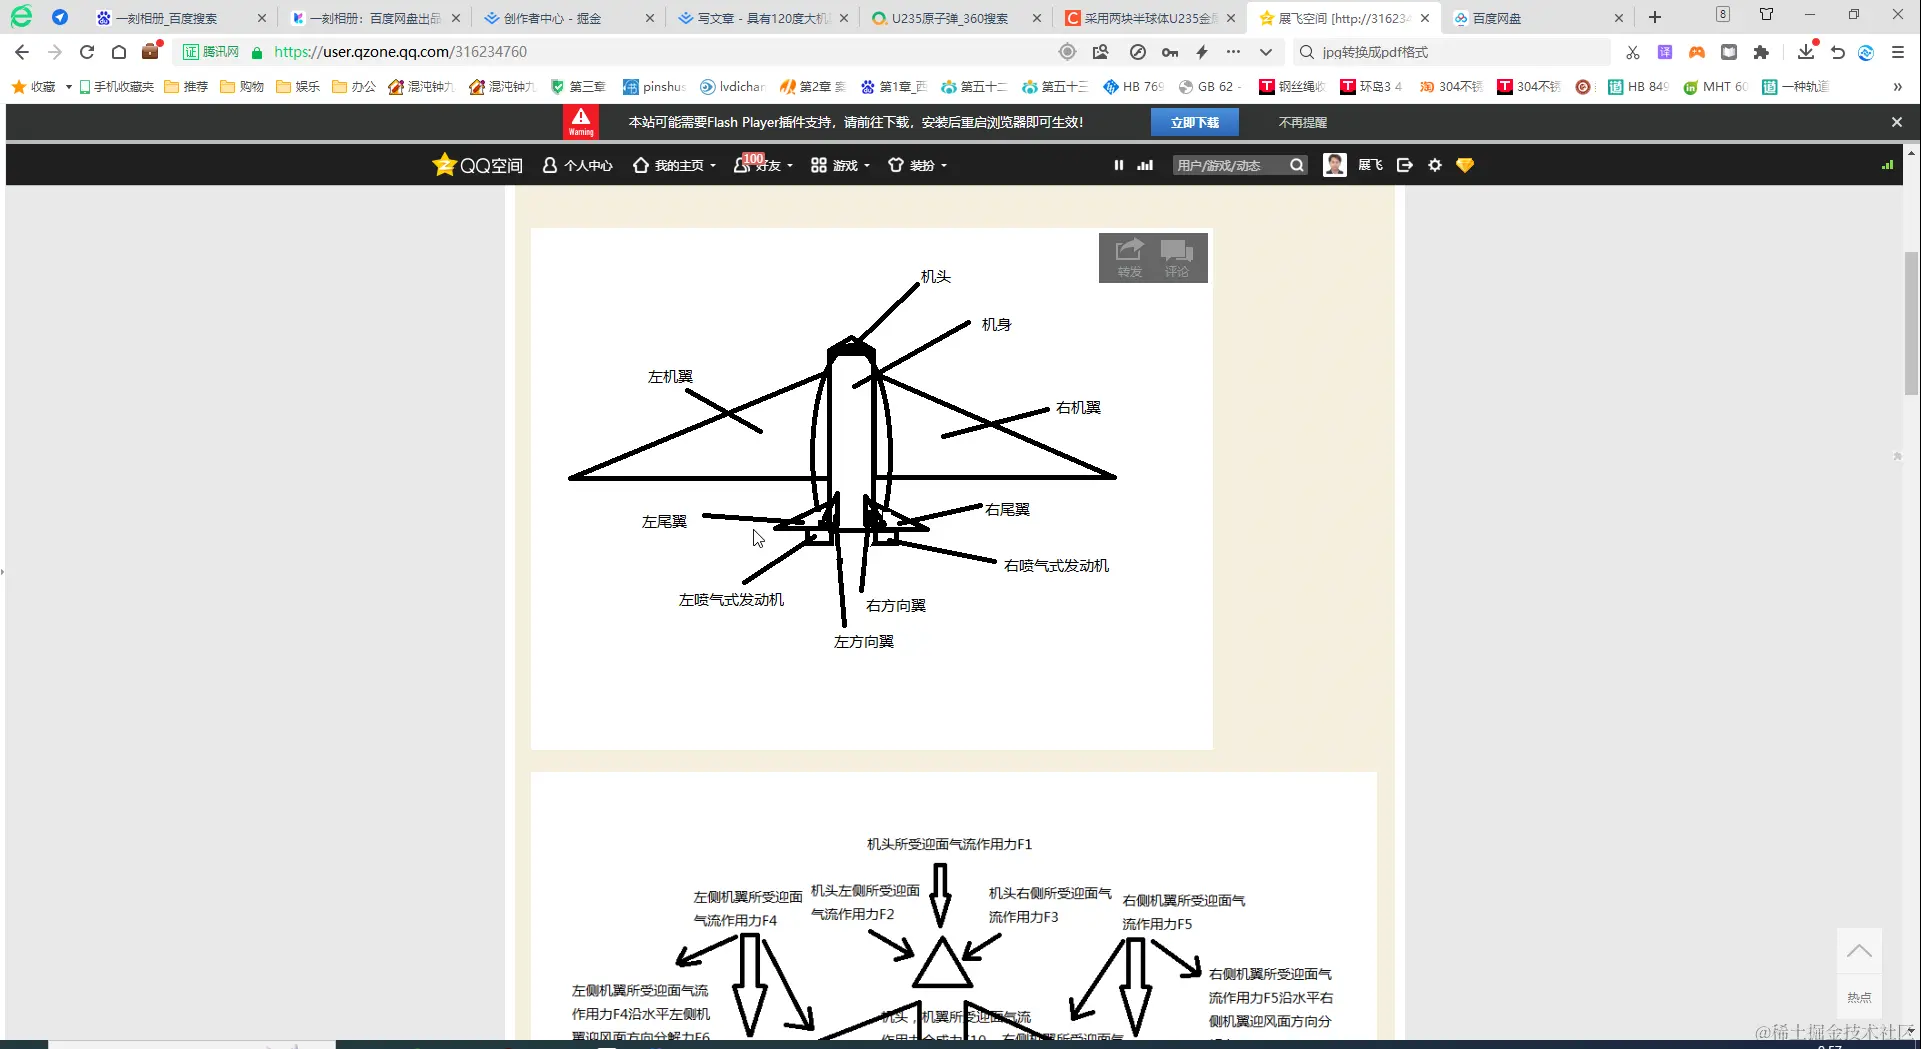Click the 转发 share icon on the image
The width and height of the screenshot is (1921, 1049).
1128,257
